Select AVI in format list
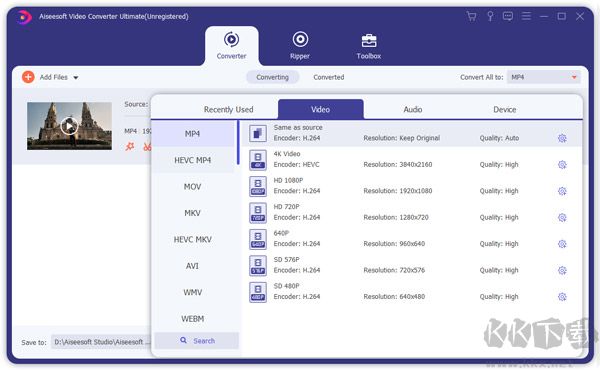 click(x=192, y=266)
